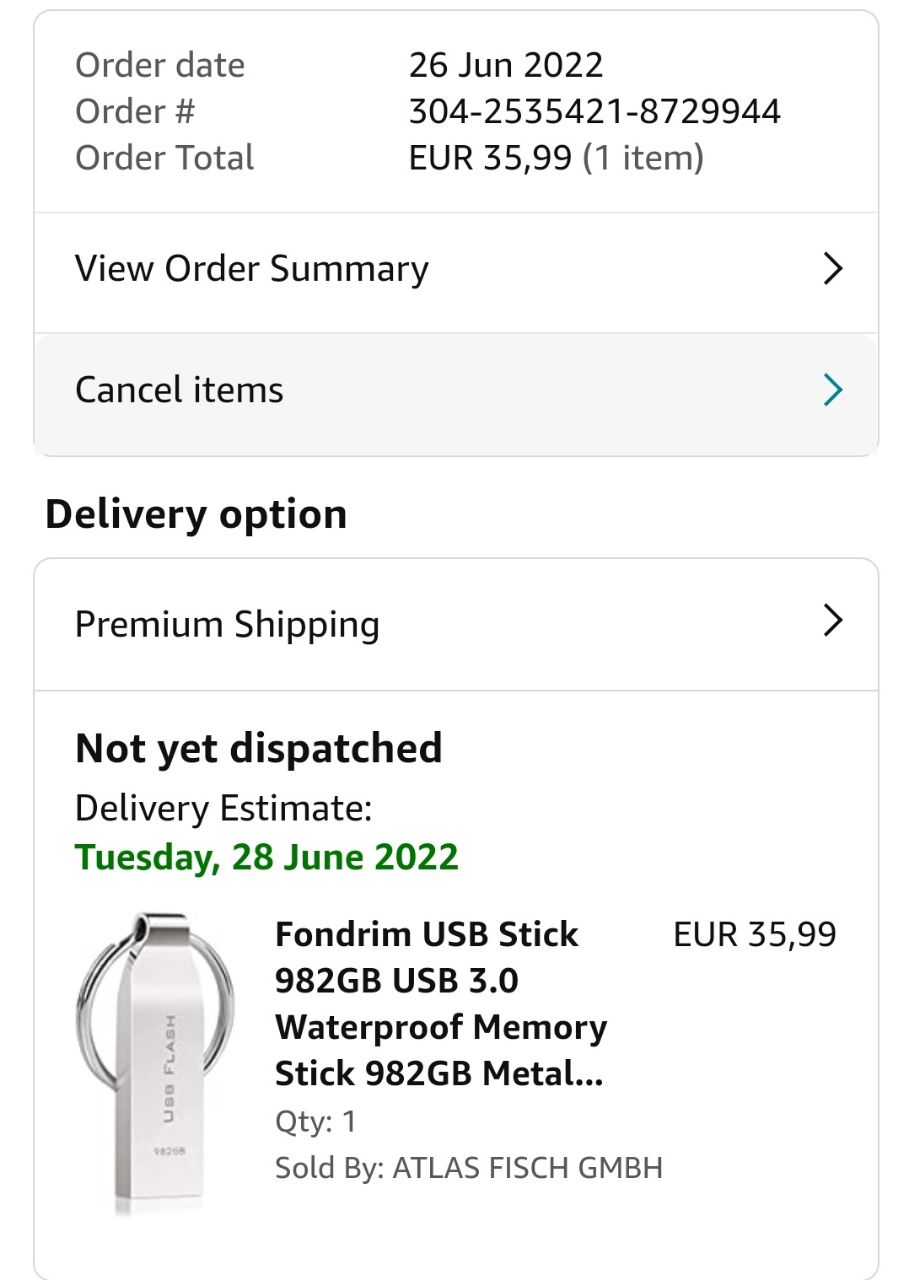This screenshot has width=911, height=1280.
Task: Click the order number 304-2535421-8729944
Action: pyautogui.click(x=594, y=111)
